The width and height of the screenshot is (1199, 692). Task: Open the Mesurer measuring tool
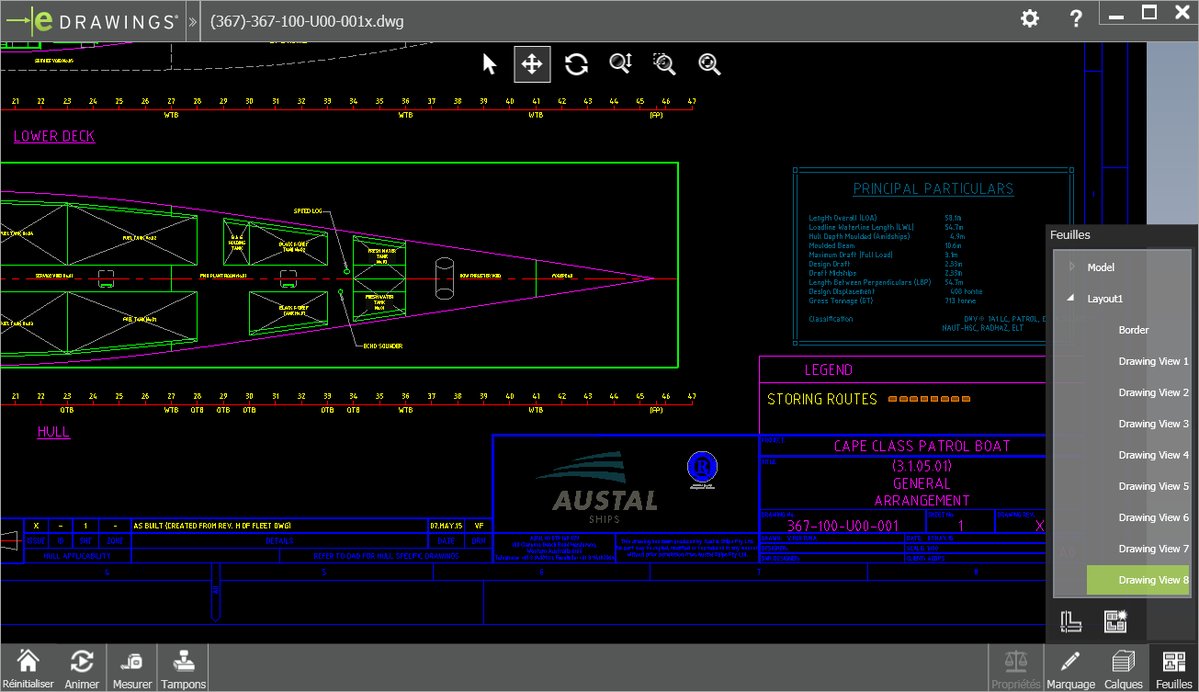[x=131, y=665]
